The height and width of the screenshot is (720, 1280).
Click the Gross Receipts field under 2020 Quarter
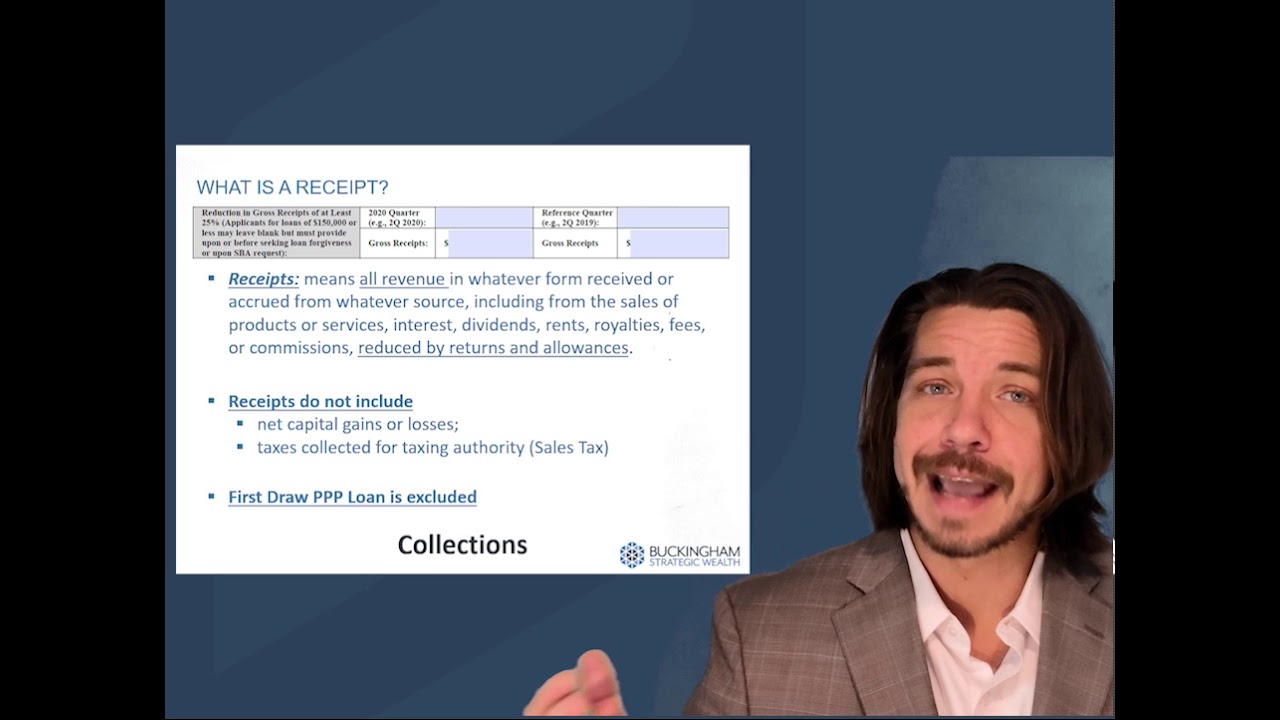pos(491,243)
